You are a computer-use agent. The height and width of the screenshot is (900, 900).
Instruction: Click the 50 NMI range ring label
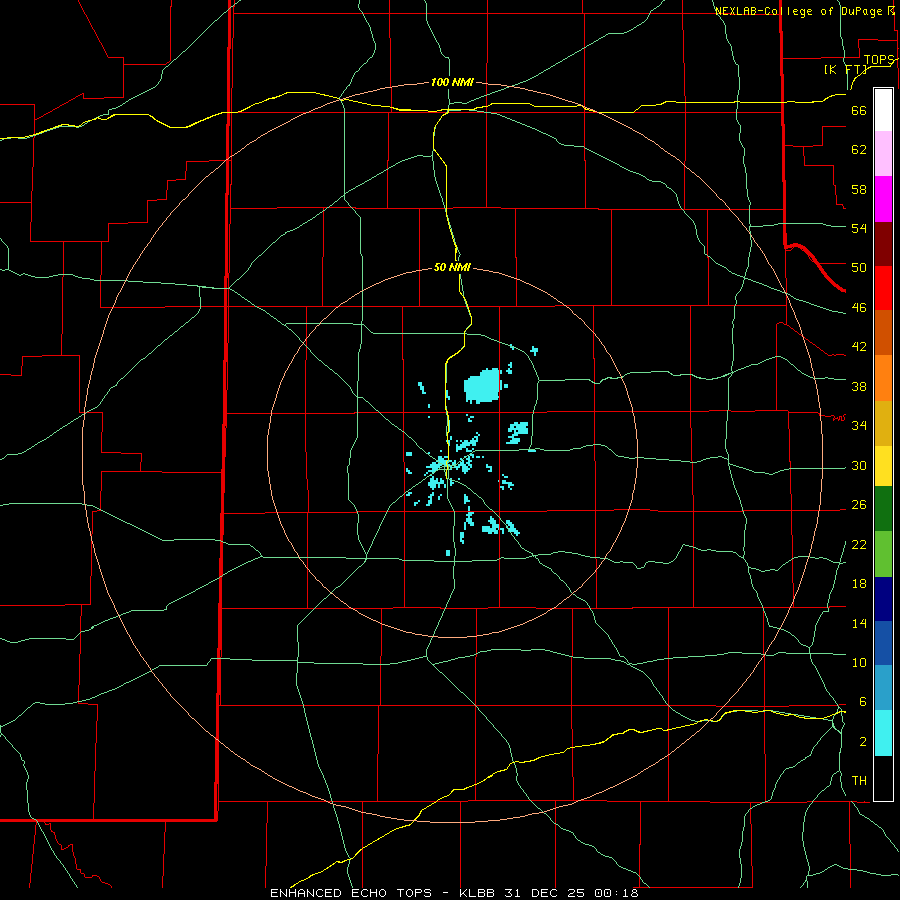(x=452, y=267)
